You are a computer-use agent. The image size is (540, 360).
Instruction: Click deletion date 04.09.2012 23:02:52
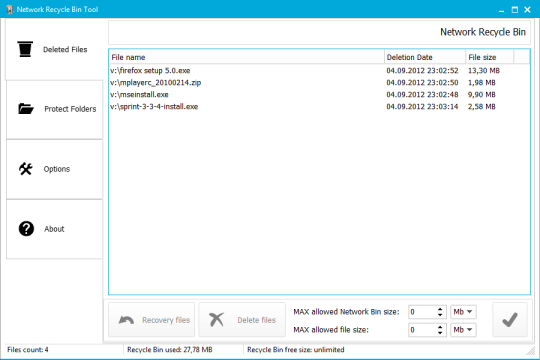coord(422,71)
